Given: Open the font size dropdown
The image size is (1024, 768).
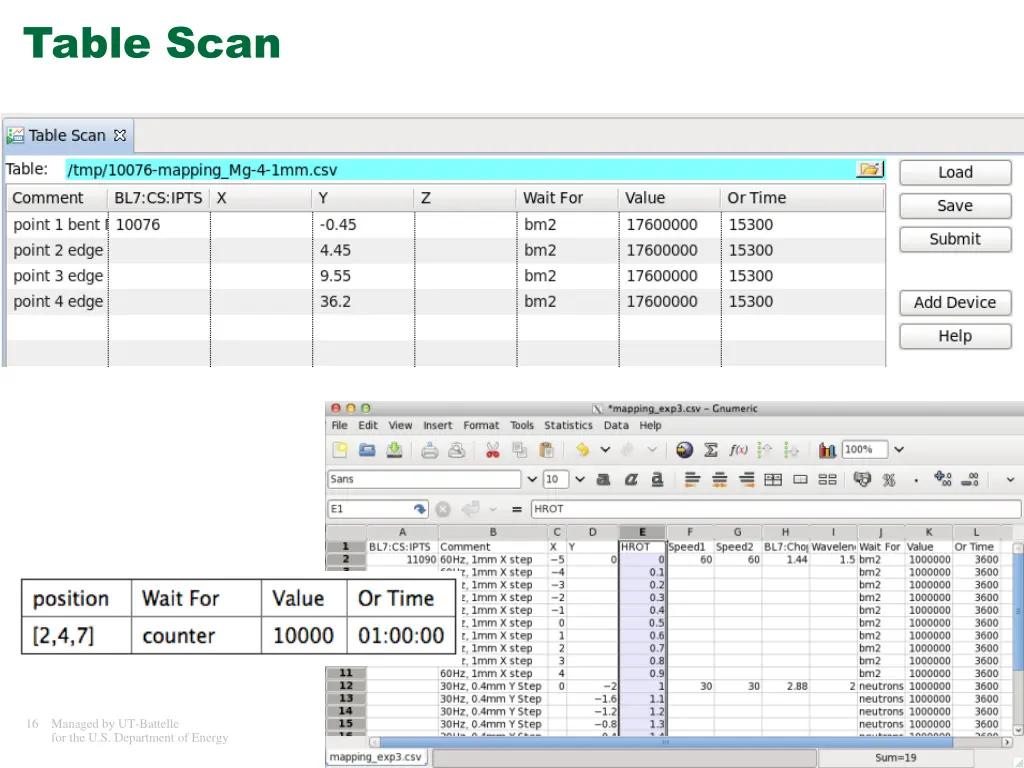Looking at the screenshot, I should pyautogui.click(x=579, y=480).
